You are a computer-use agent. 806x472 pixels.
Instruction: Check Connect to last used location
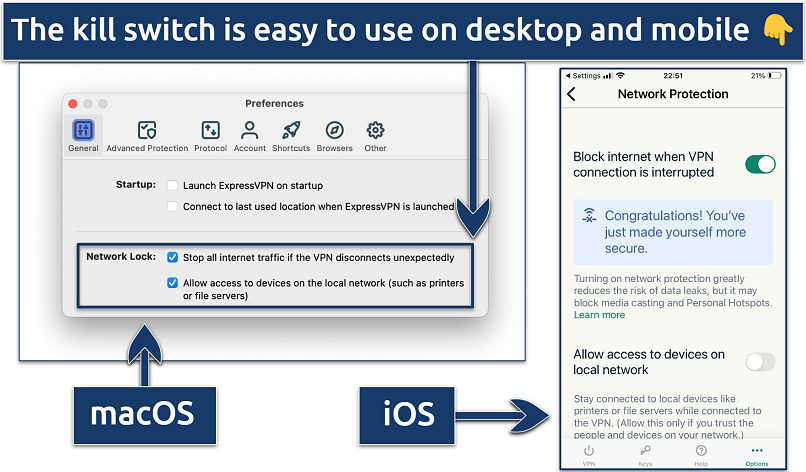[173, 207]
